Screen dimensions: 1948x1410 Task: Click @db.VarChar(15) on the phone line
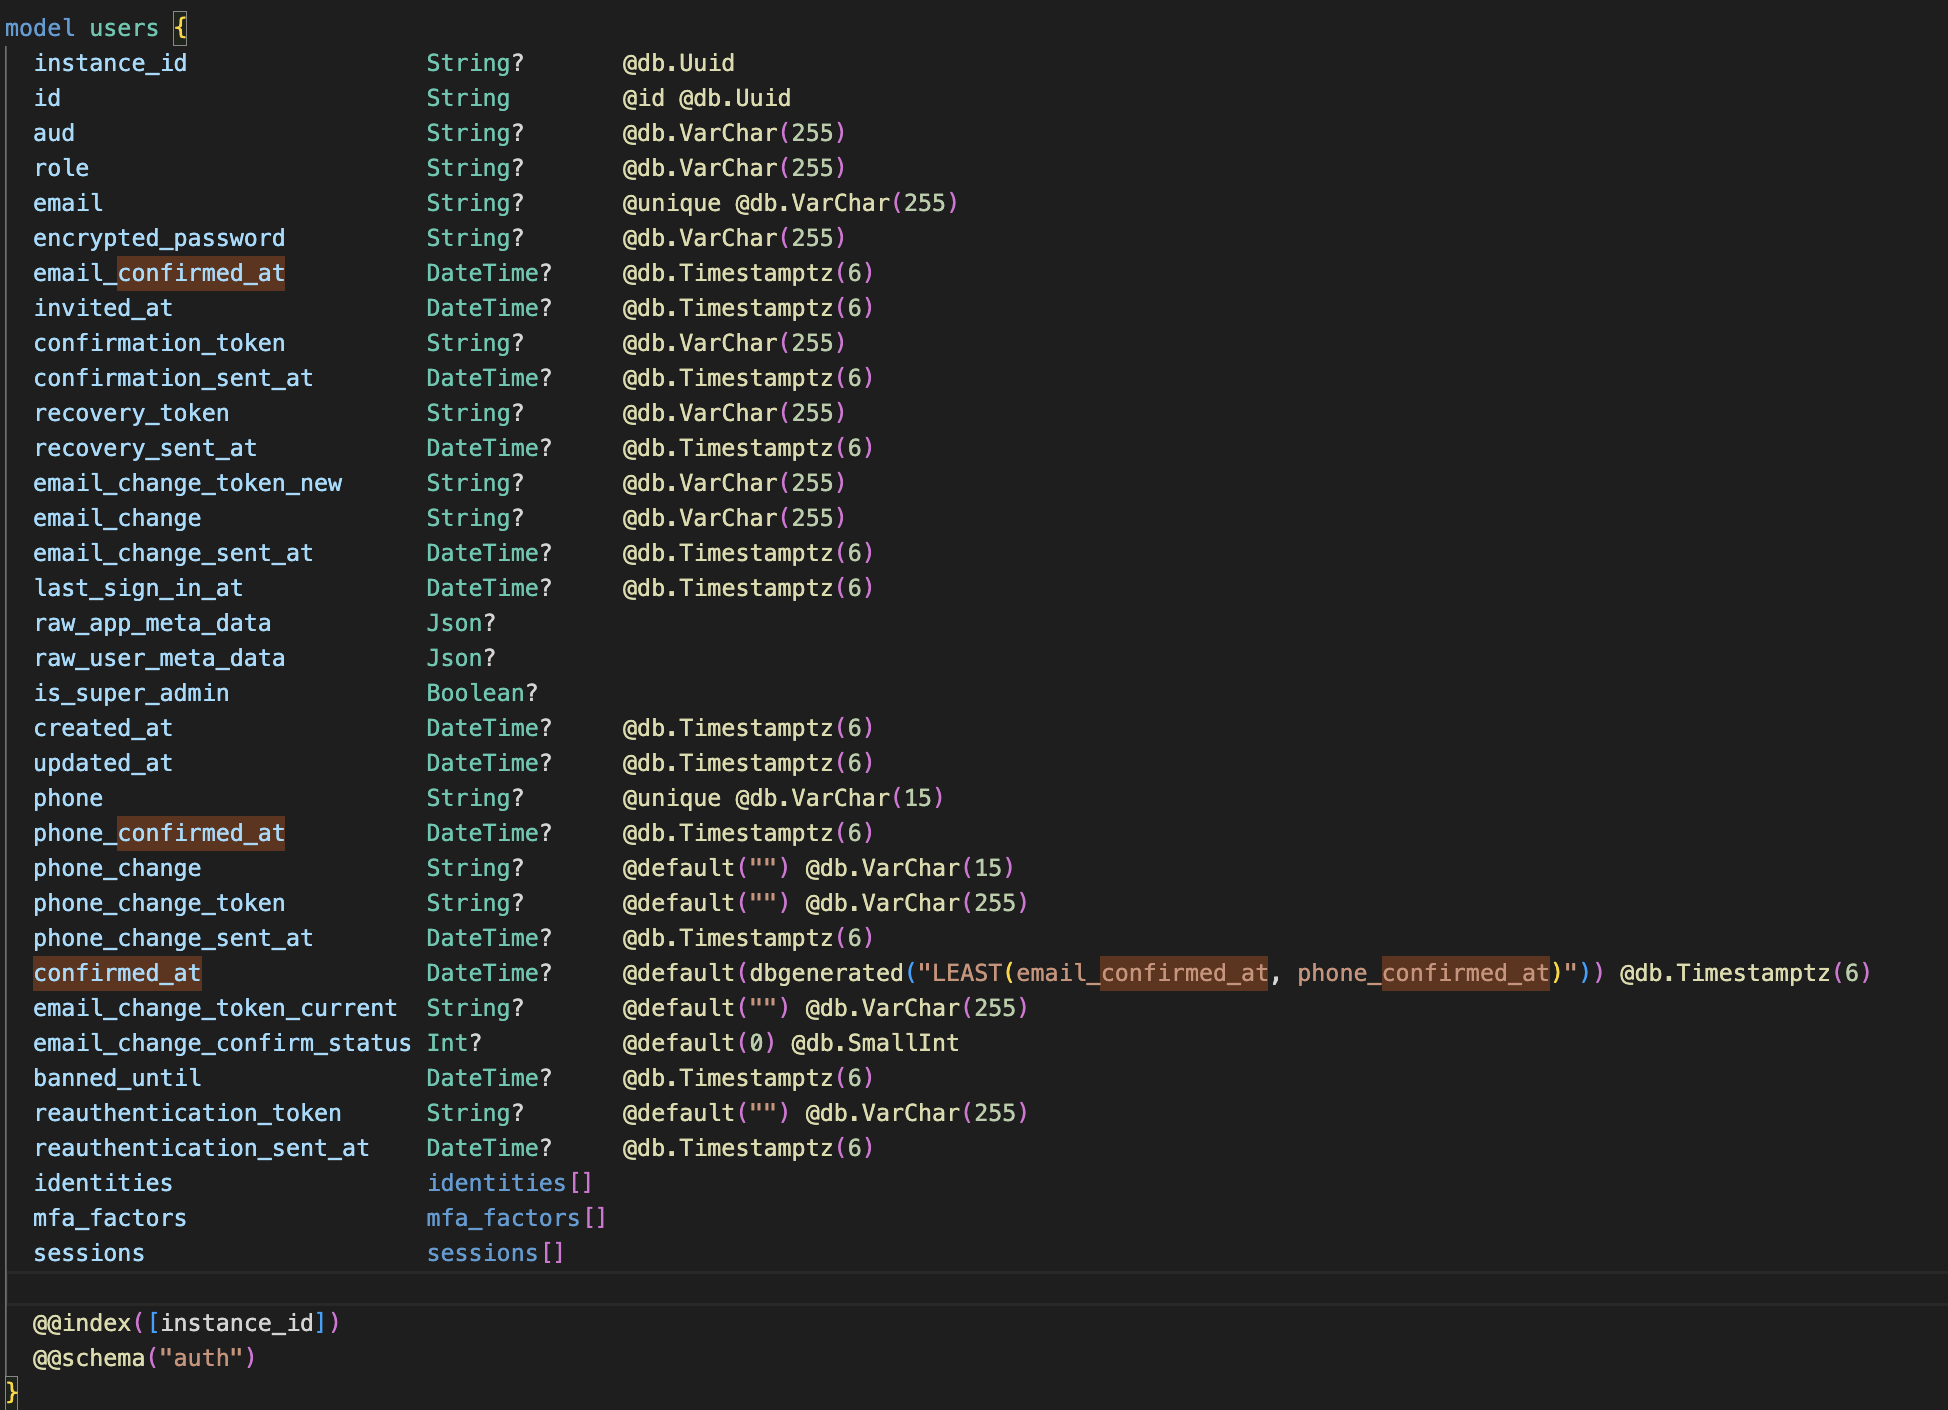coord(839,798)
